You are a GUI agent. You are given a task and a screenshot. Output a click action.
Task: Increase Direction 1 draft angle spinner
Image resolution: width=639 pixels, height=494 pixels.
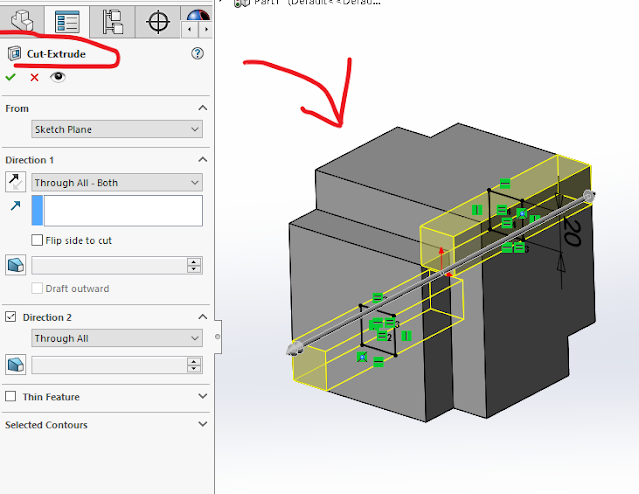[x=194, y=262]
